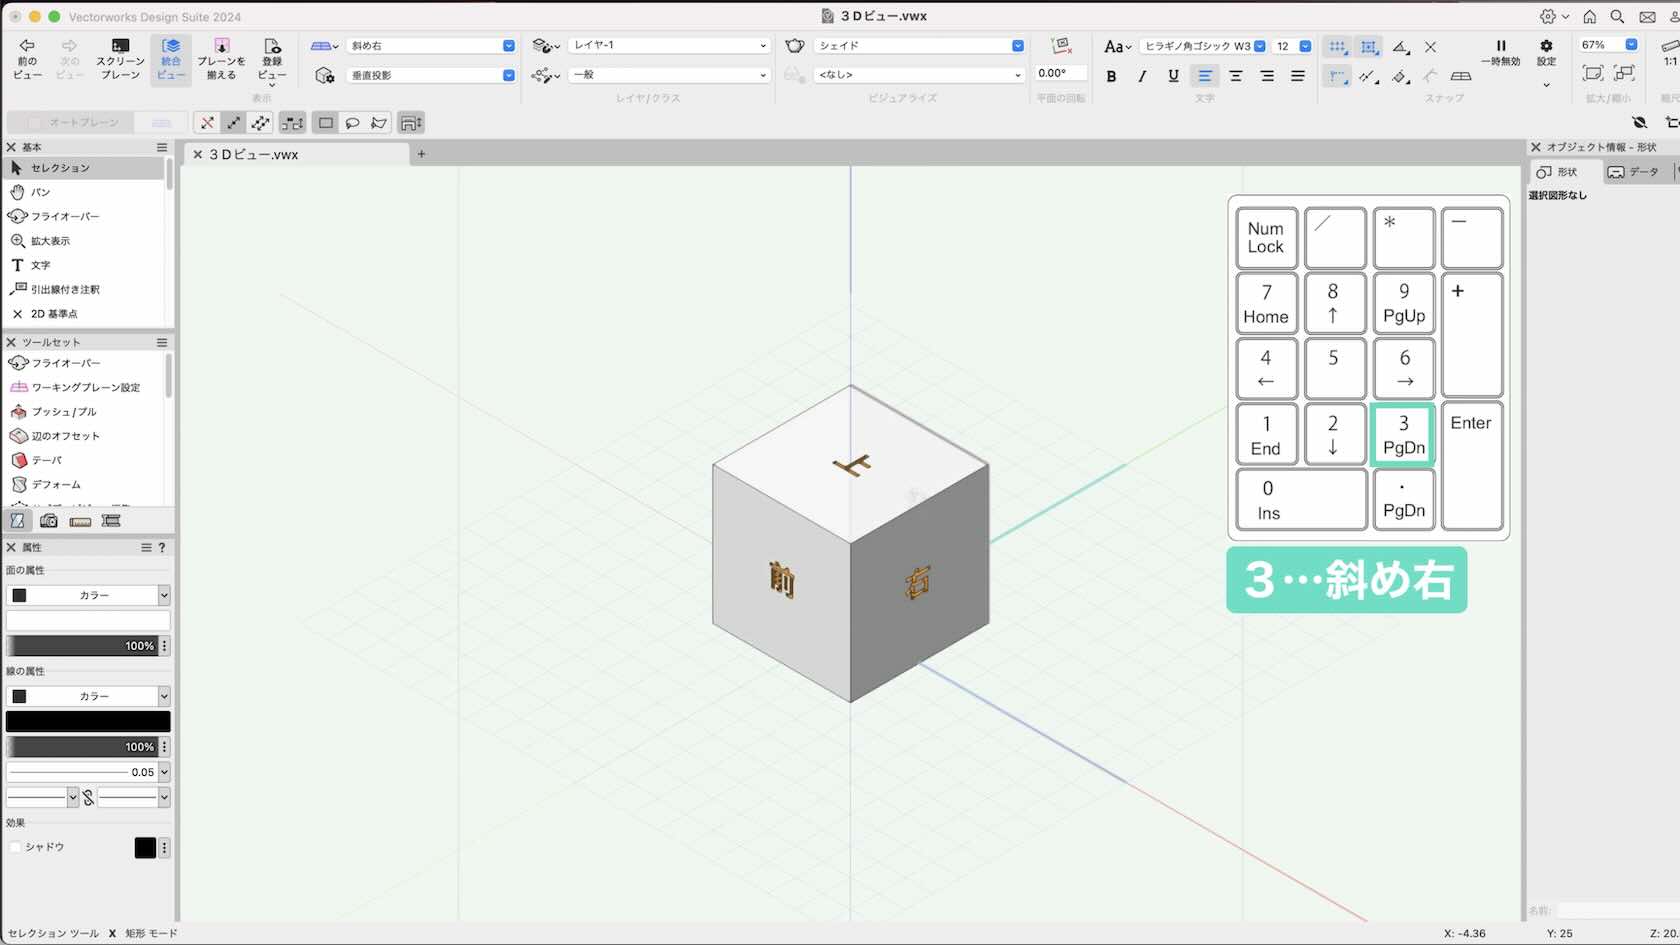Image resolution: width=1680 pixels, height=945 pixels.
Task: Switch to the dimension tool set
Action: [80, 521]
